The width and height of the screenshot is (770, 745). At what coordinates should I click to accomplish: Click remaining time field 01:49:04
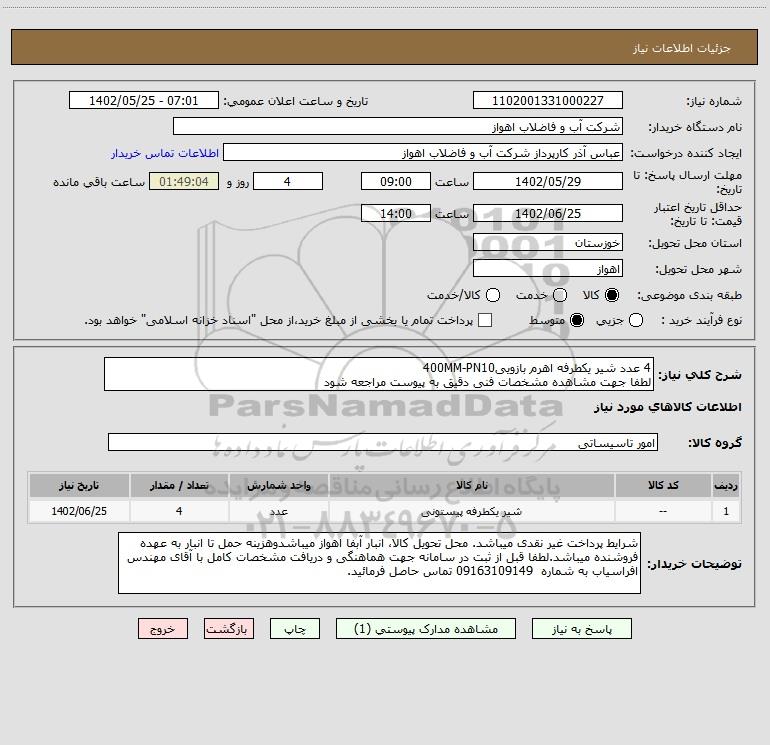point(184,182)
